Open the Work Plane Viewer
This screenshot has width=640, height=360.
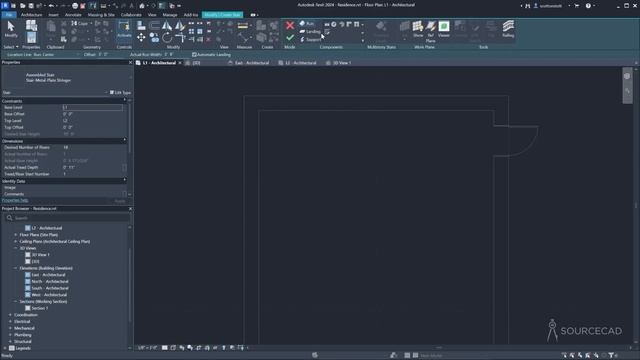(444, 29)
